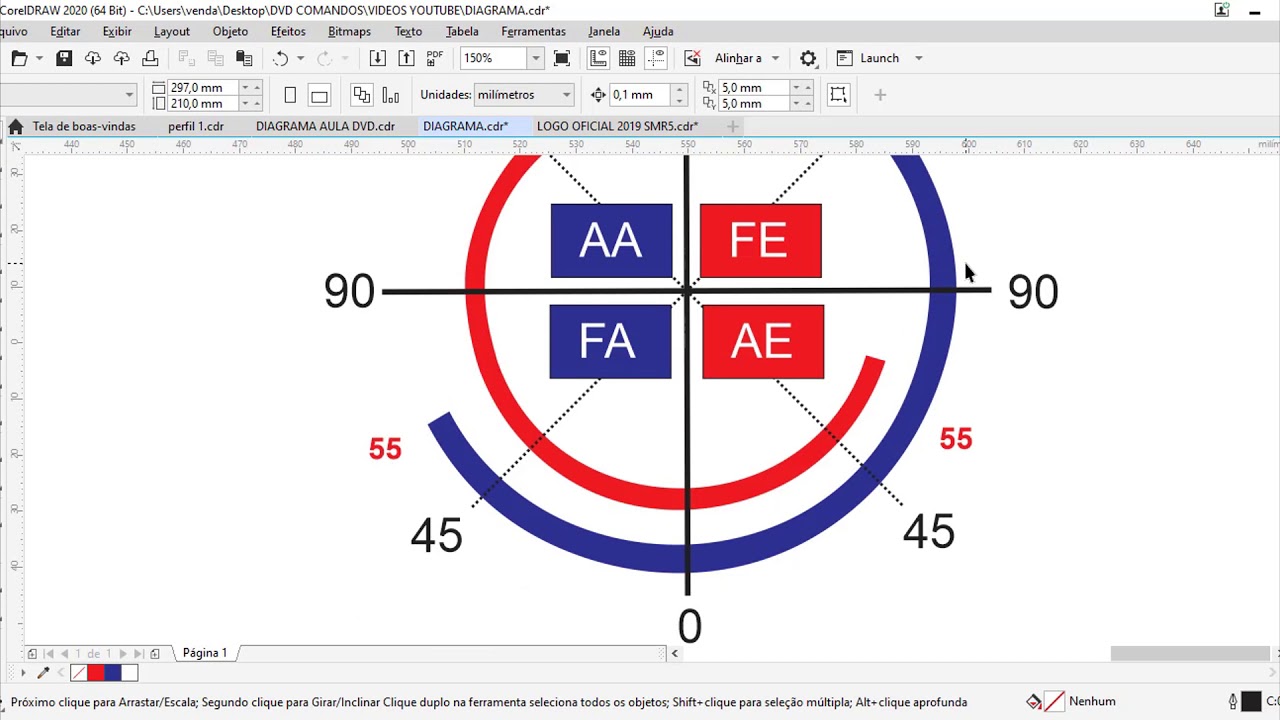
Task: Click the Publish to PDF icon
Action: 435,58
